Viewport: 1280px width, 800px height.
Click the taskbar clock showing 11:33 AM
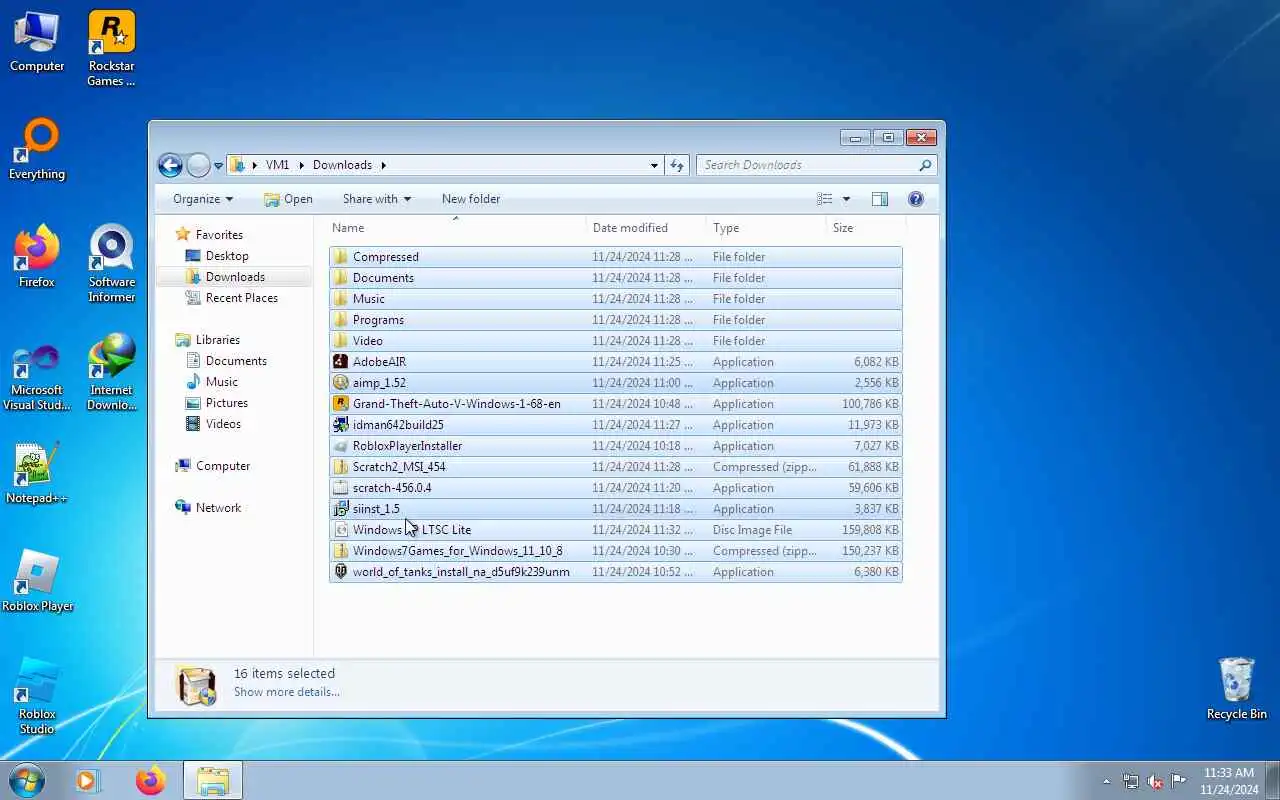(1228, 781)
